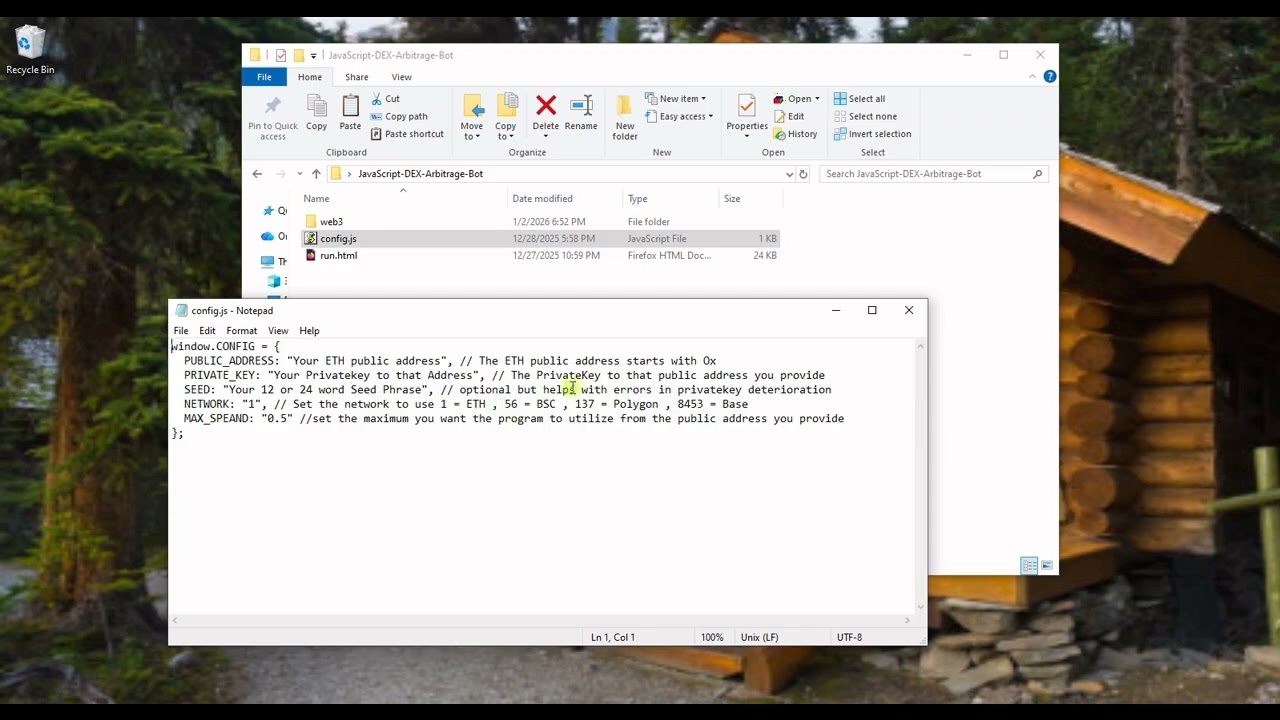Click 'UTF-8' in Notepad status bar
1280x720 pixels.
pos(849,637)
